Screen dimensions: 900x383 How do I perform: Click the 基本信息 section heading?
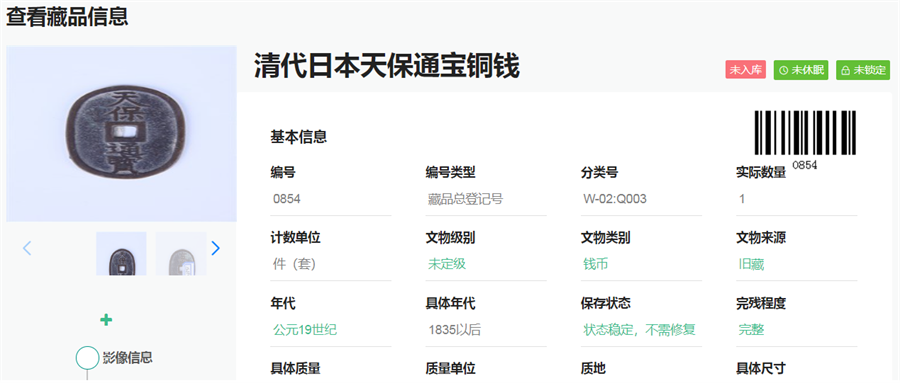[298, 137]
